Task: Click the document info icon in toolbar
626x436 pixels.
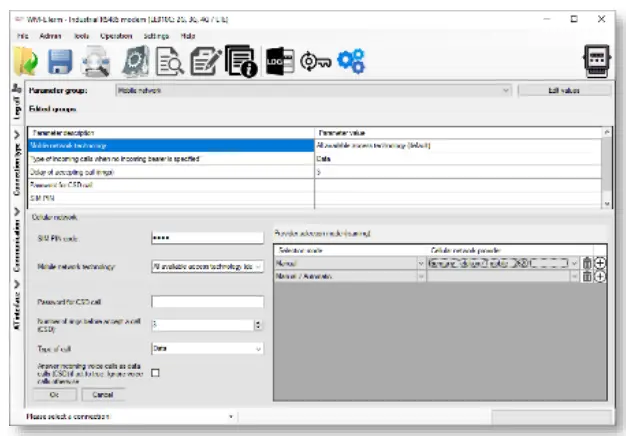Action: pos(240,62)
